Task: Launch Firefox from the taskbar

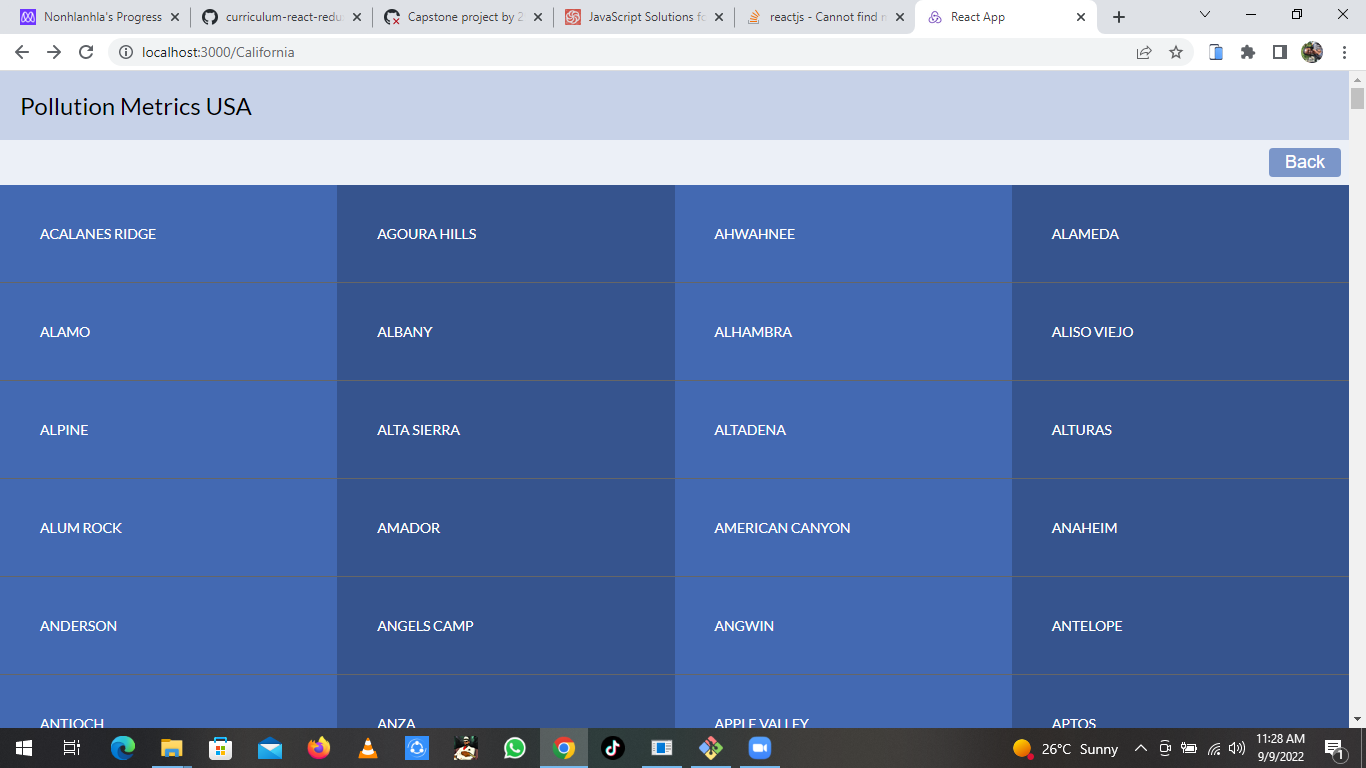Action: tap(318, 748)
